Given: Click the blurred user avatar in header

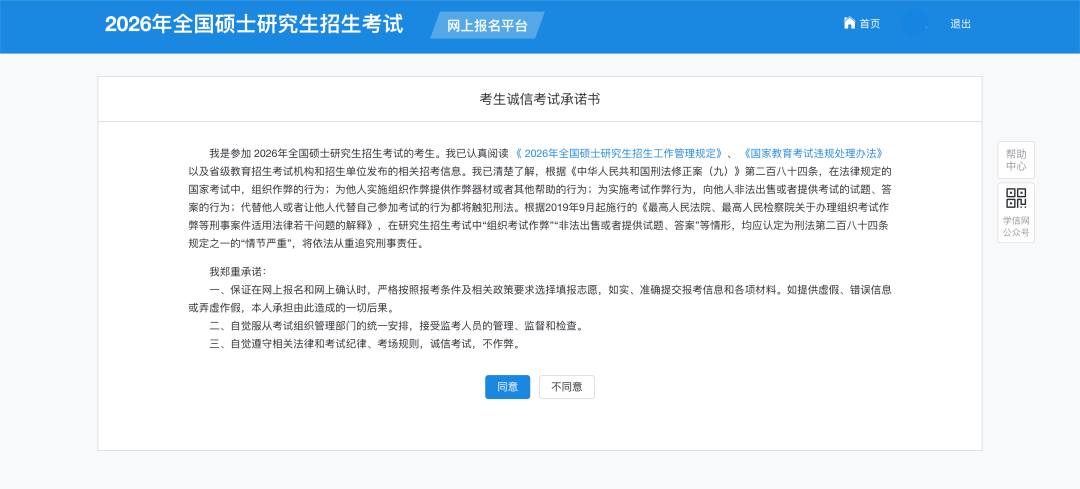Looking at the screenshot, I should tap(914, 23).
